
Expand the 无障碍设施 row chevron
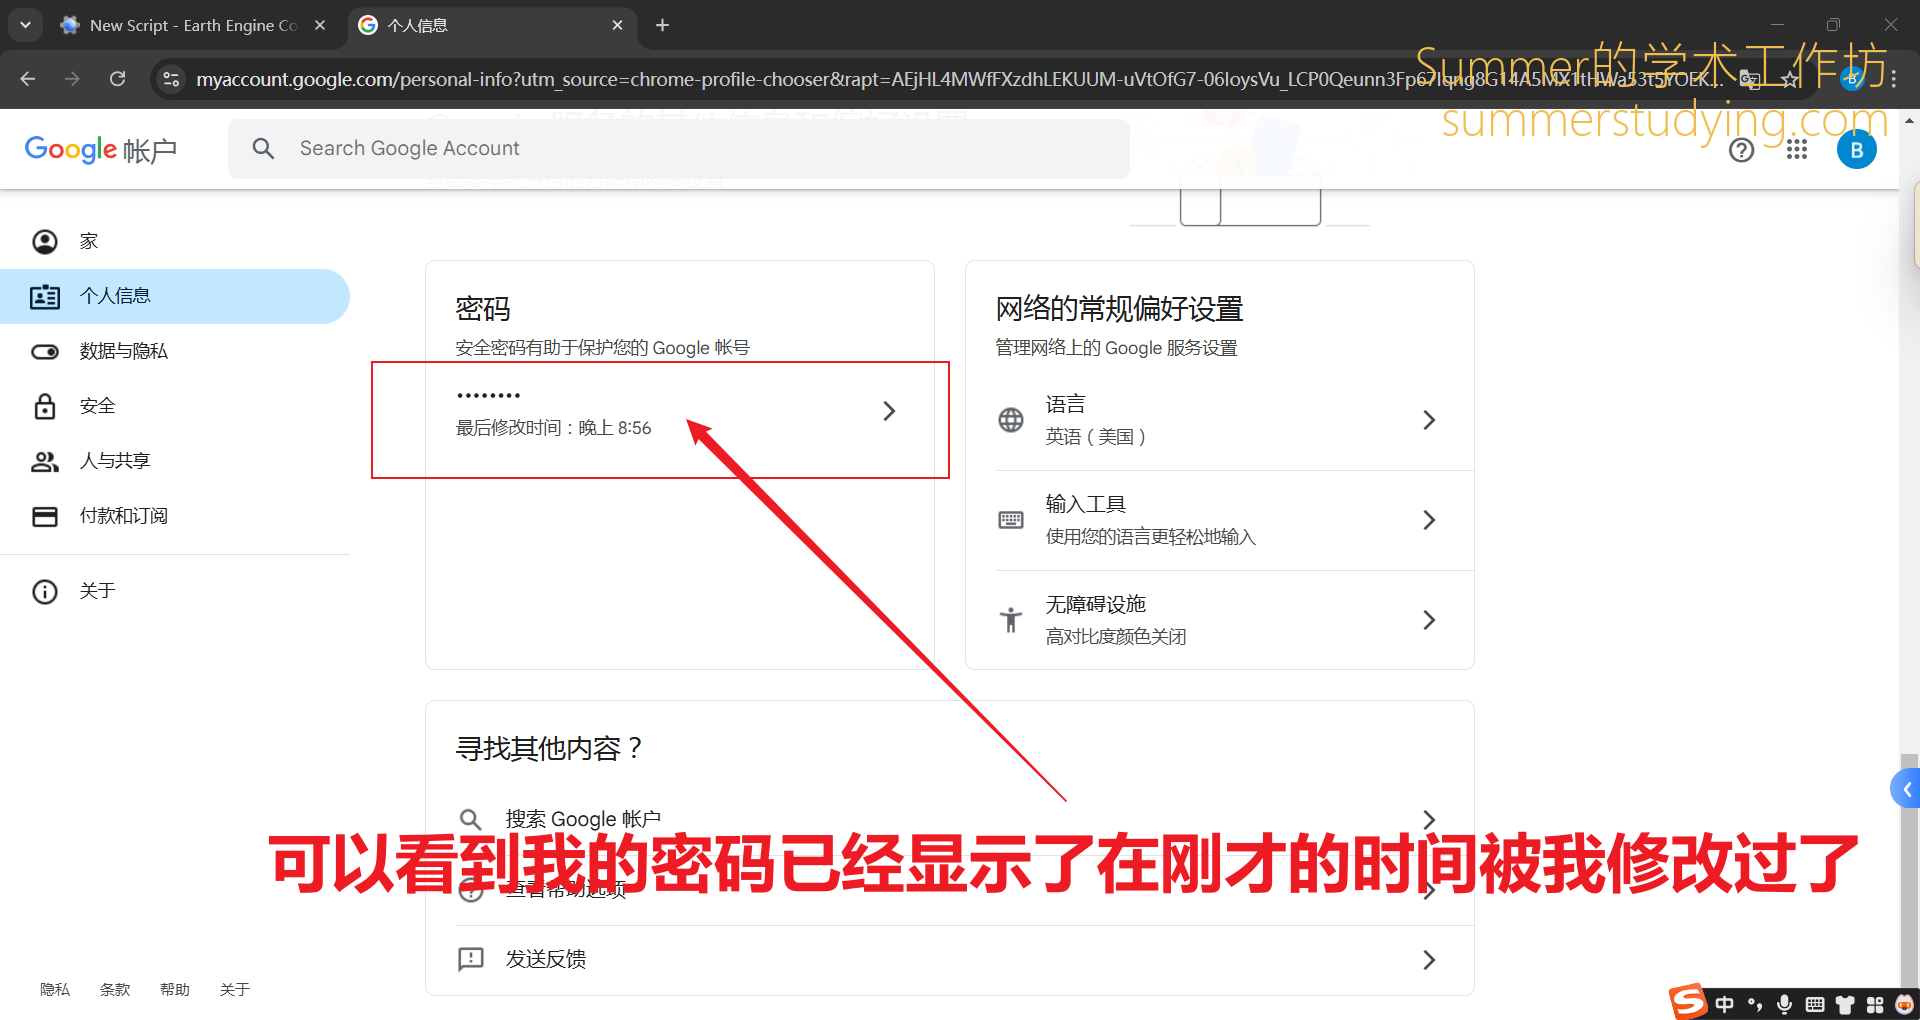pyautogui.click(x=1429, y=620)
